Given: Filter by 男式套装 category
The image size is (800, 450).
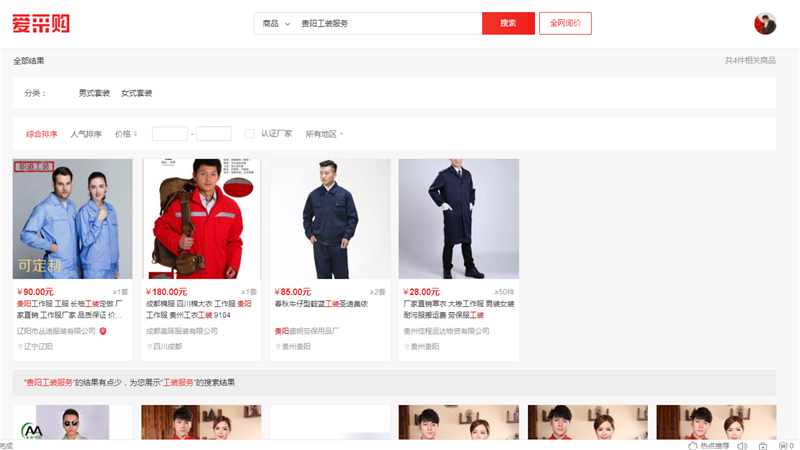Looking at the screenshot, I should [x=94, y=93].
